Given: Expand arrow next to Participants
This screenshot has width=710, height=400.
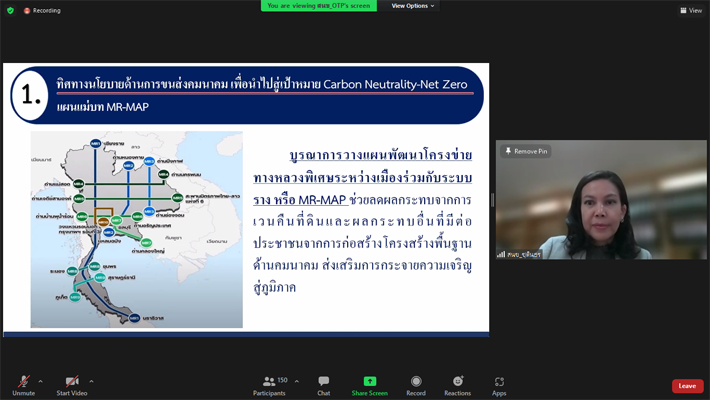Looking at the screenshot, I should pyautogui.click(x=297, y=381).
